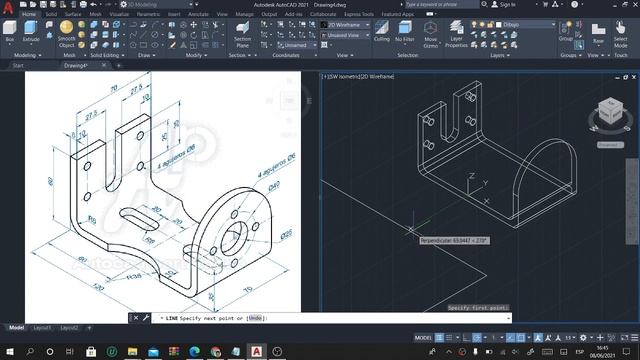Toggle object snap tracking in status bar
This screenshot has height=360, width=640.
click(511, 338)
